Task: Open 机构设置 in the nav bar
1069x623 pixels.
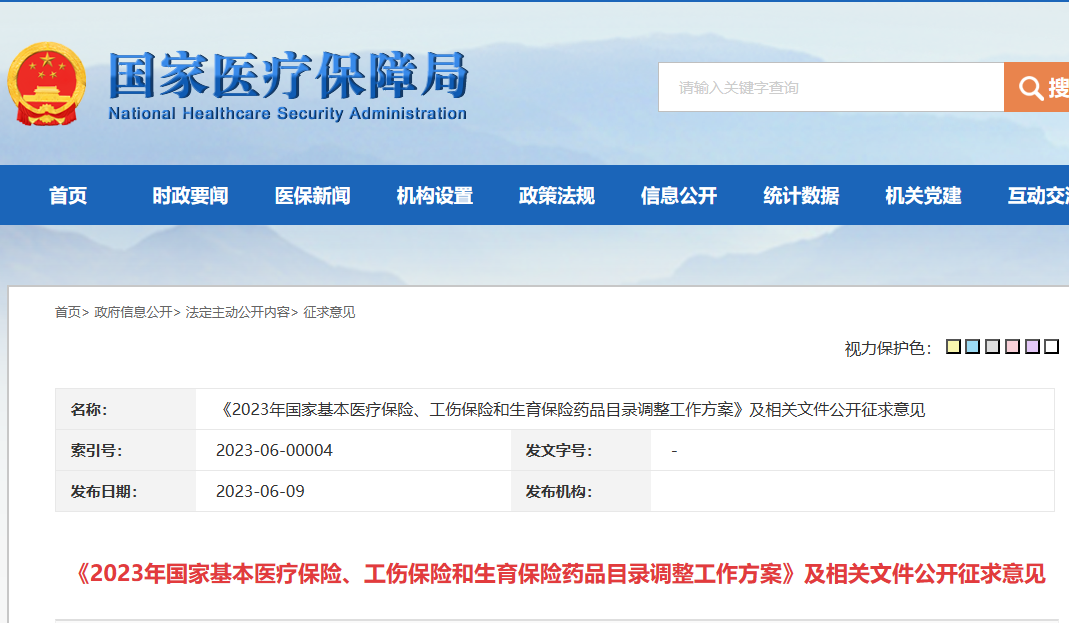Action: [435, 196]
